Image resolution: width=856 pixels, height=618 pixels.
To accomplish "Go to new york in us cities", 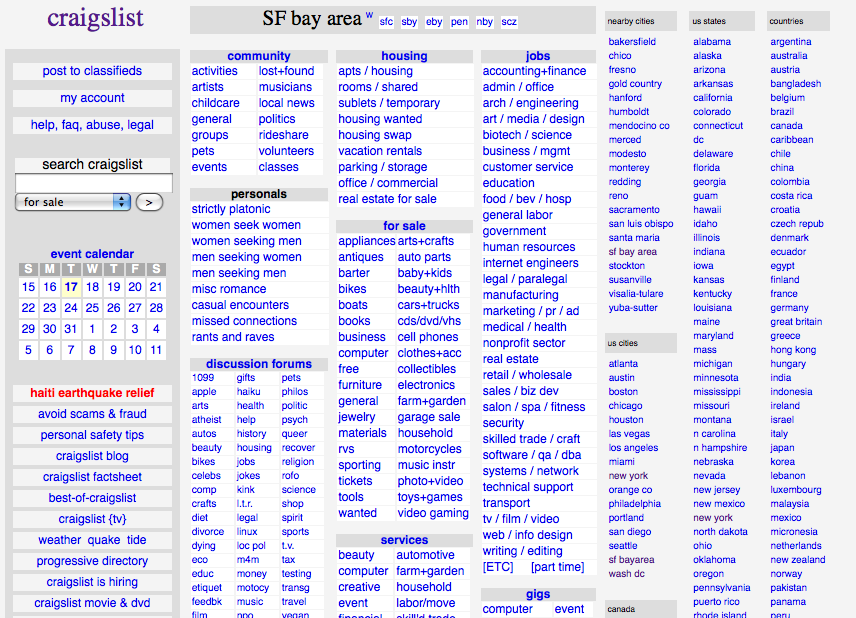I will pos(628,476).
